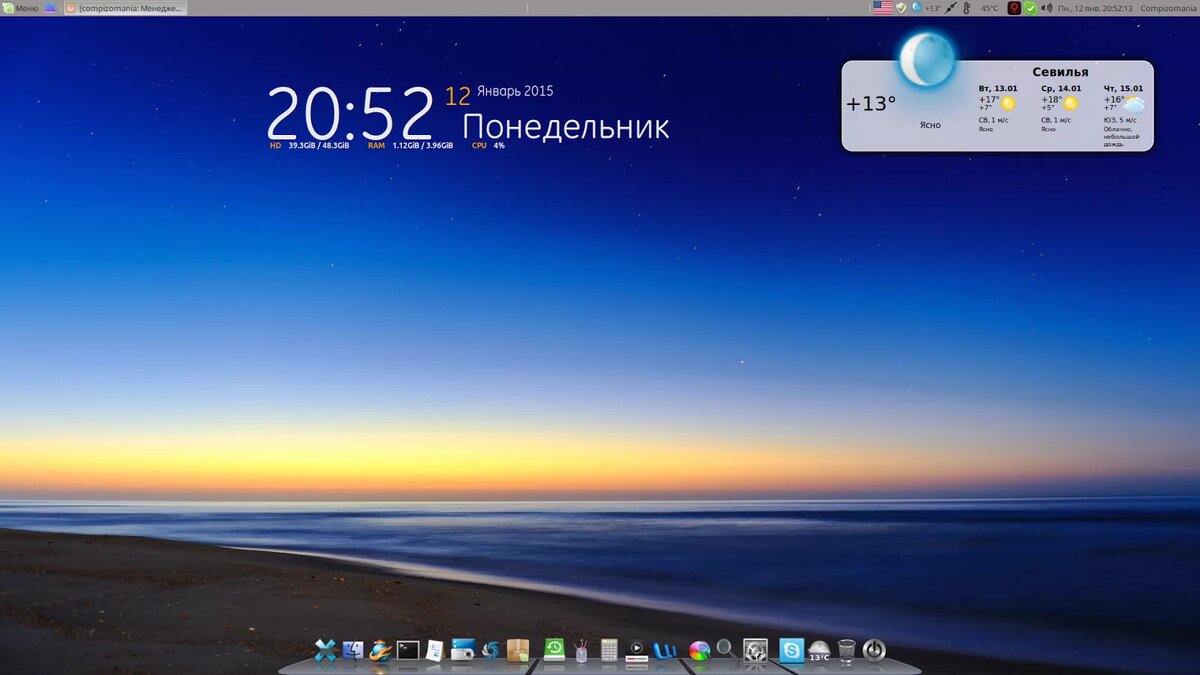Click the magnifier search icon in the dock

click(x=724, y=650)
